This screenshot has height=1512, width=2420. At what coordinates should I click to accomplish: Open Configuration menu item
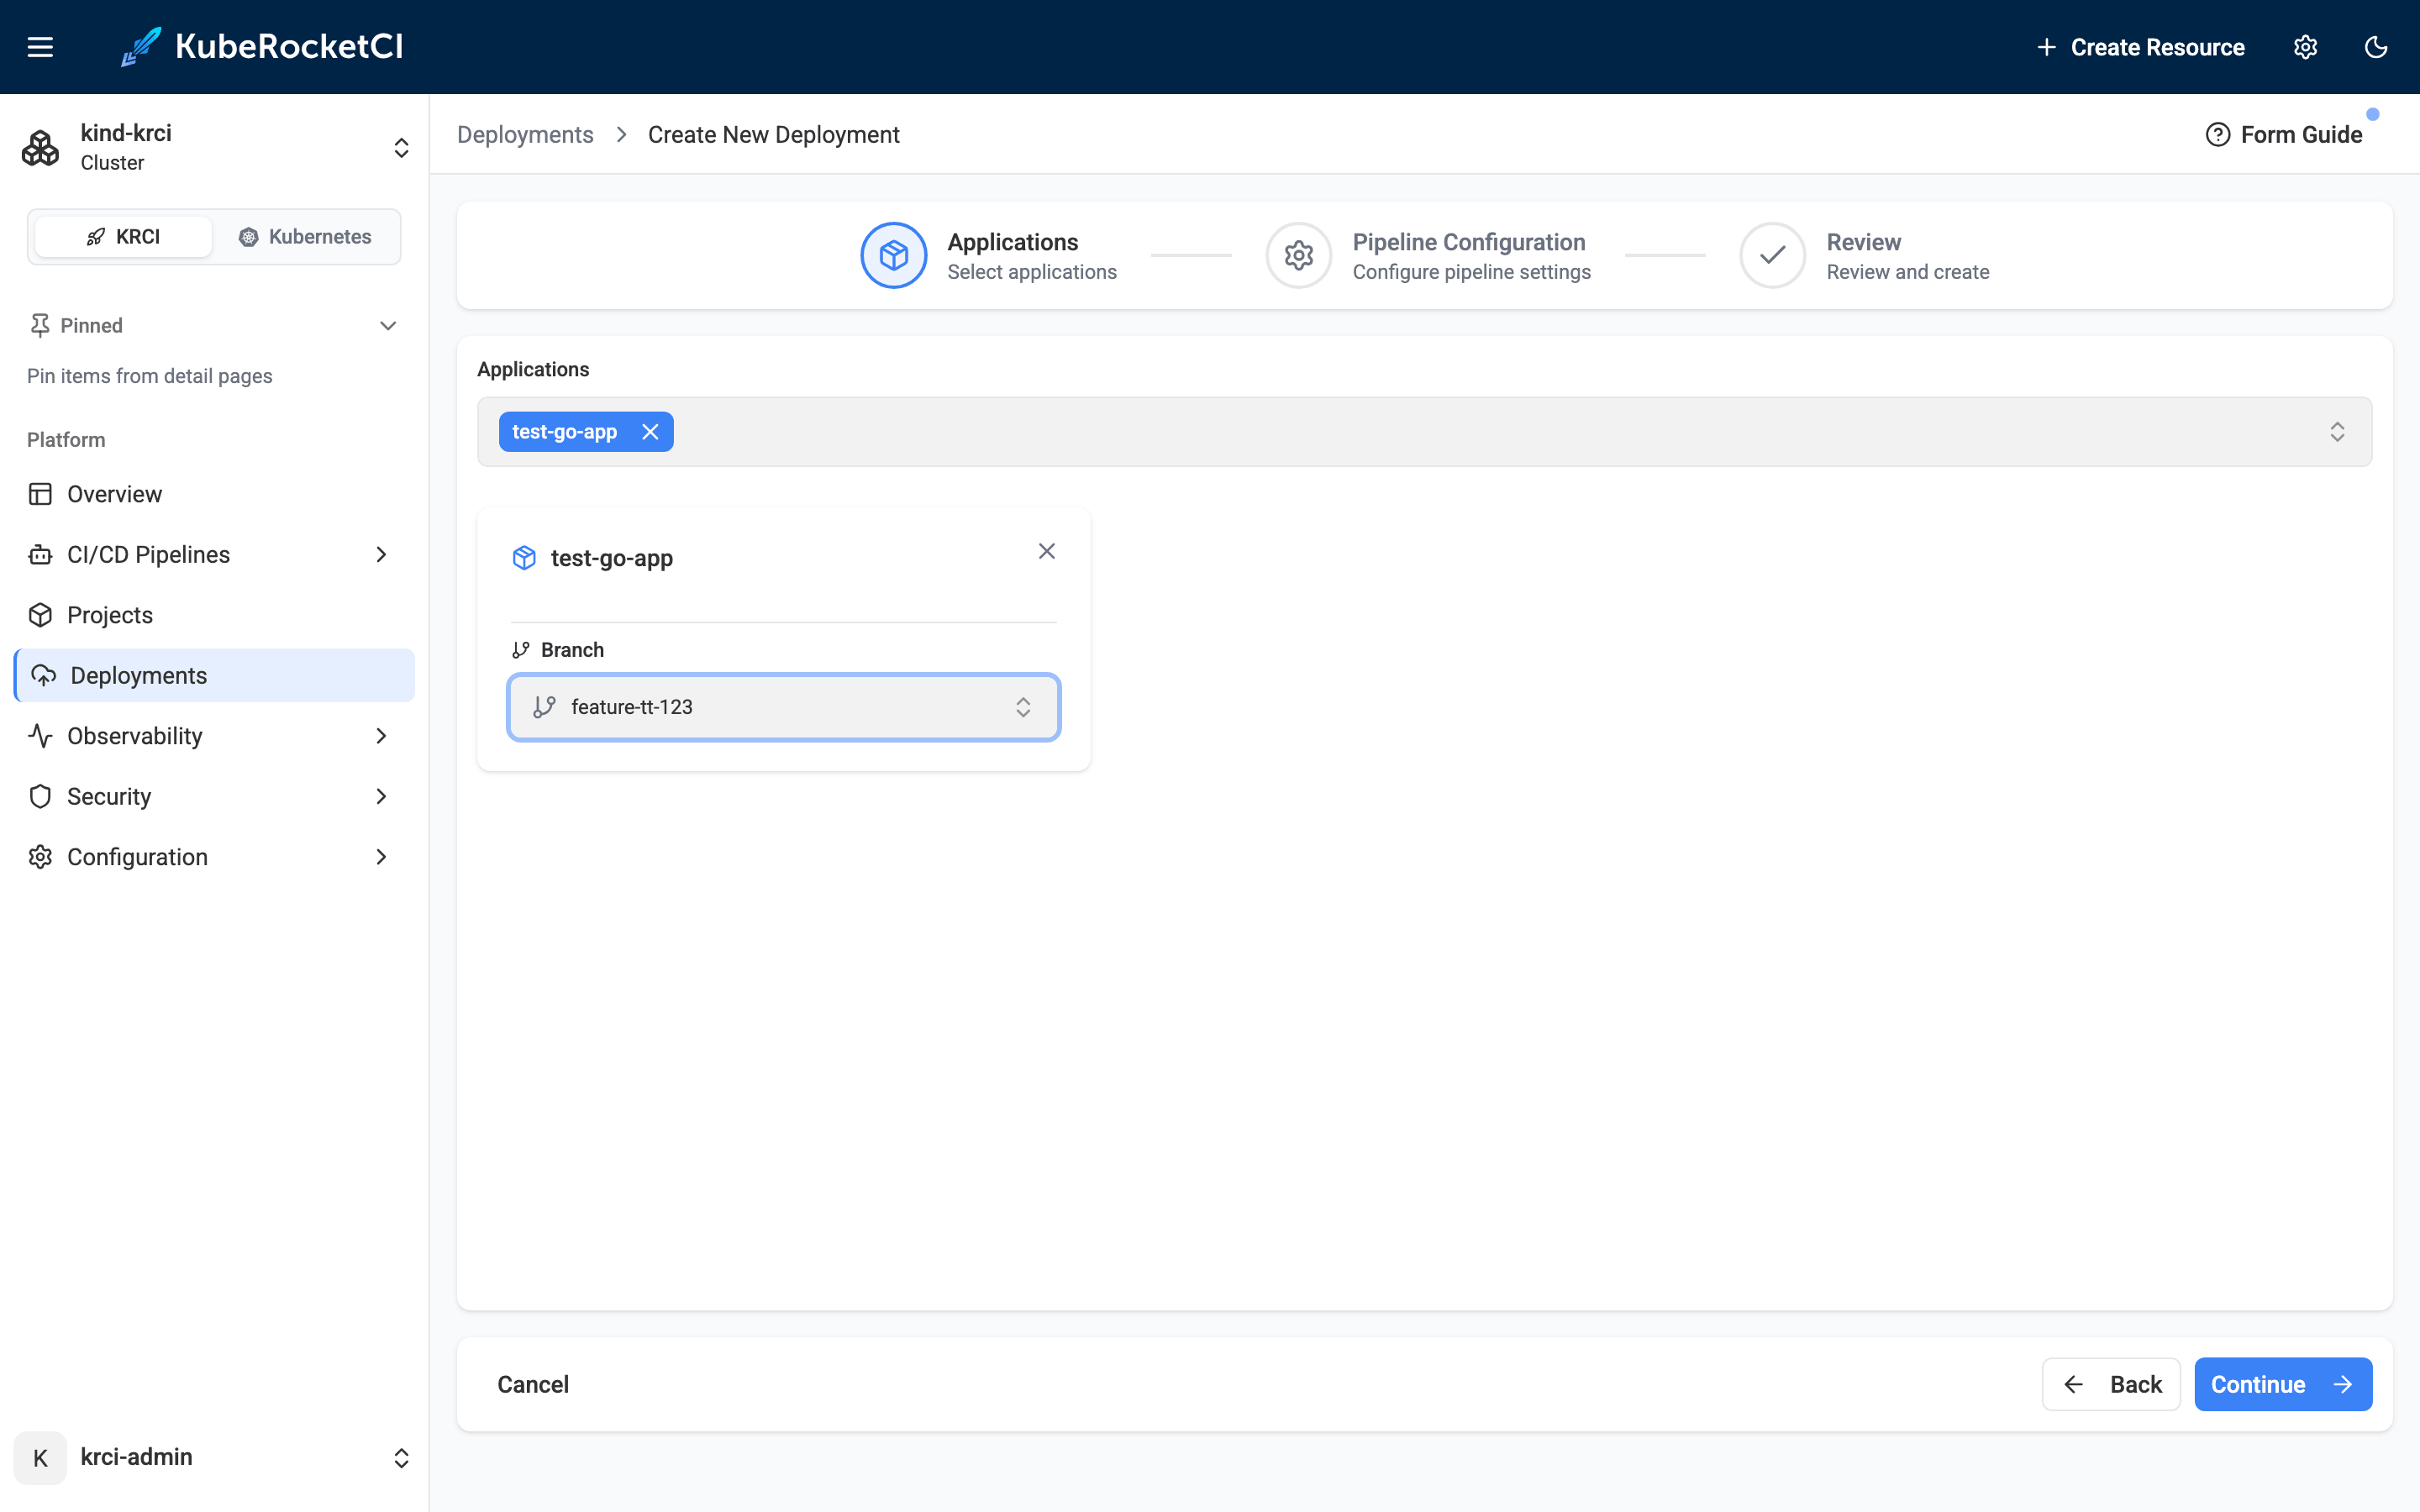coord(214,857)
